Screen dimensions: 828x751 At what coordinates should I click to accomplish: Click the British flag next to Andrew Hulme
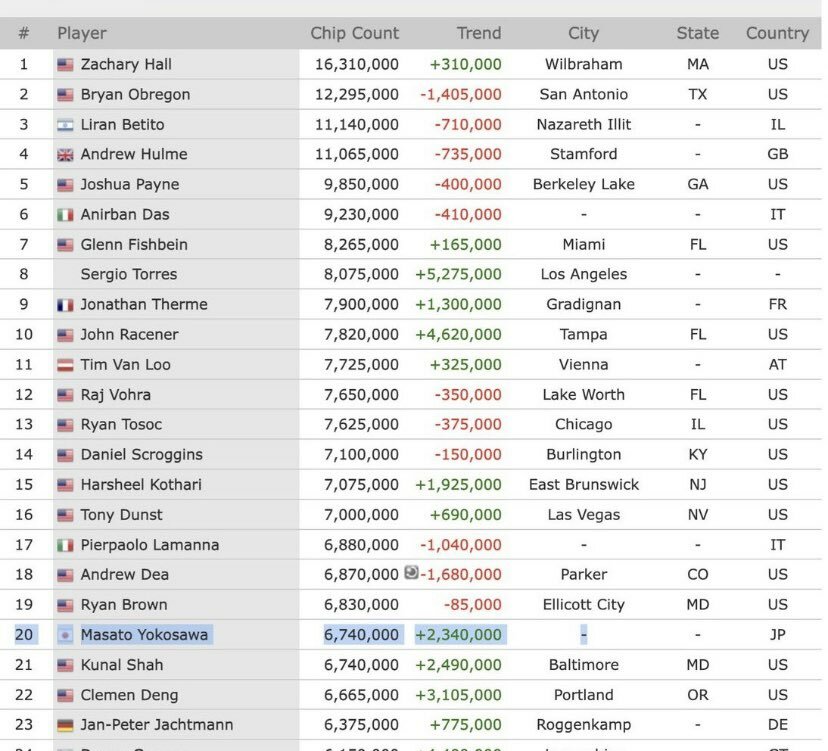click(x=65, y=155)
